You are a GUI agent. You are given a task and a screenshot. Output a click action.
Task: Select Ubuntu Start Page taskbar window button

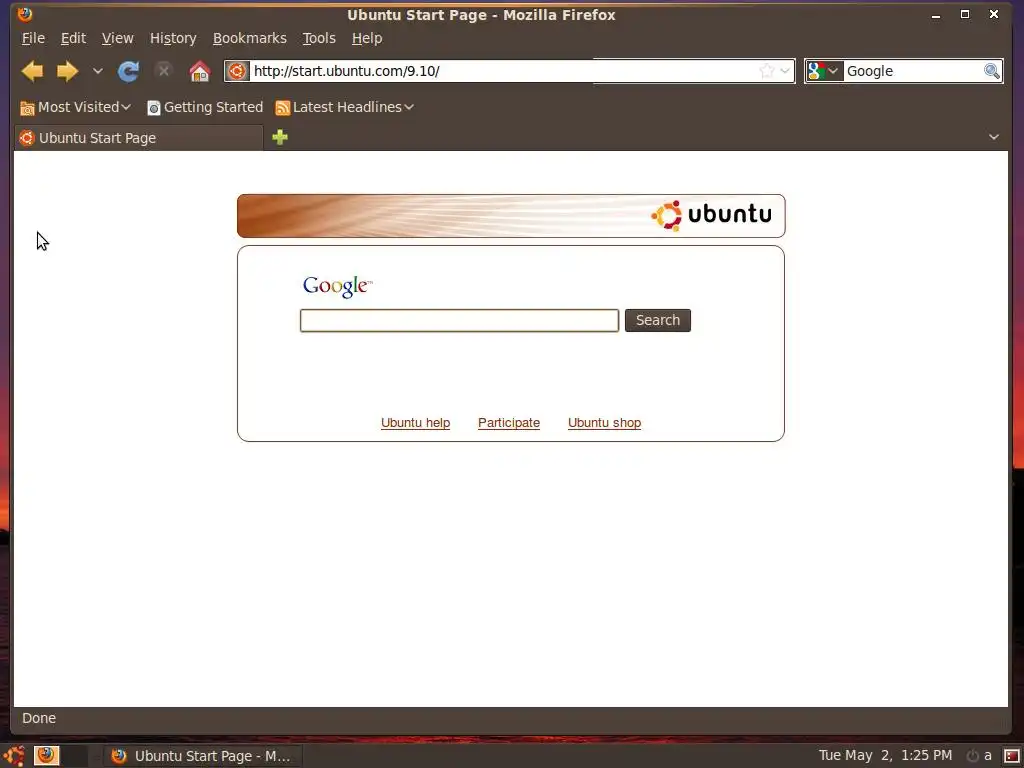click(202, 756)
